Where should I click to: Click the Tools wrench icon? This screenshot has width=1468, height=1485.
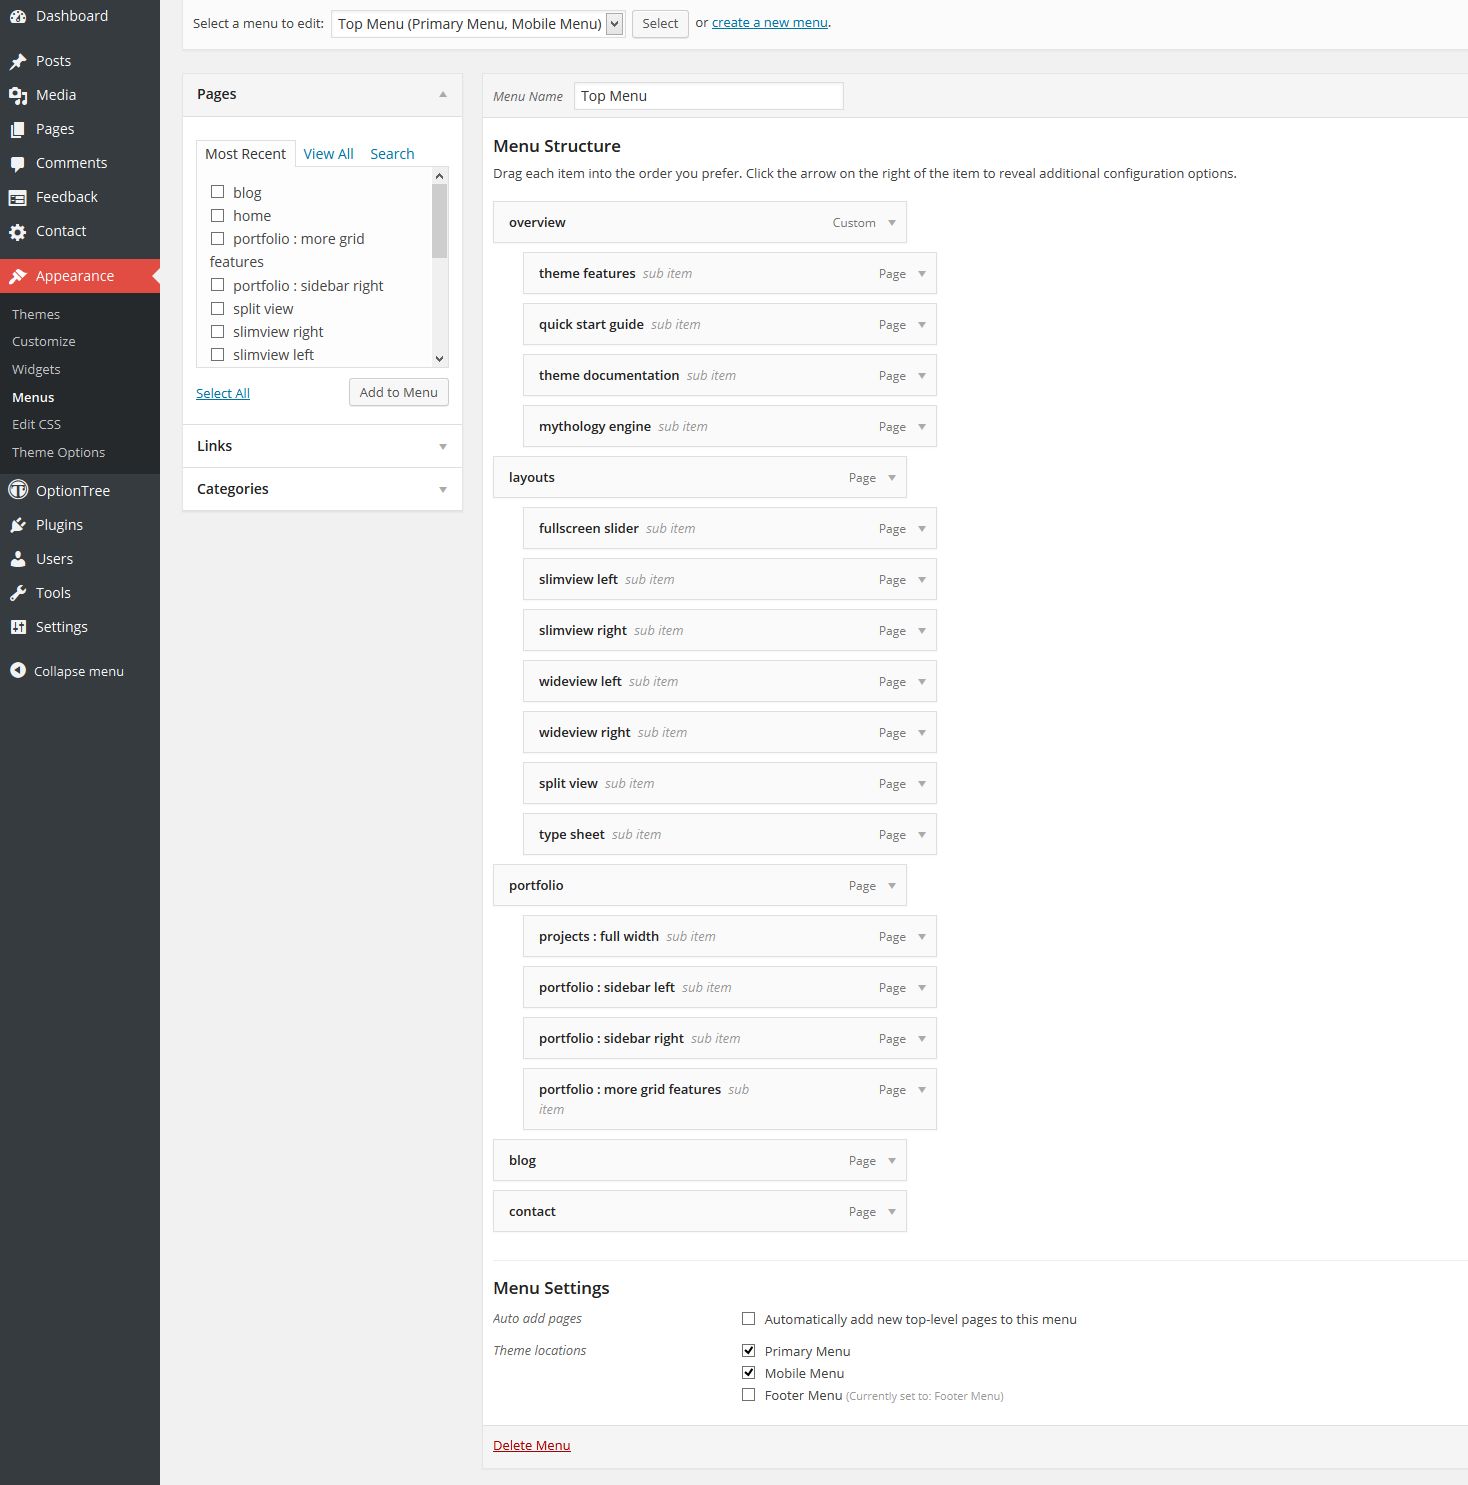click(18, 593)
